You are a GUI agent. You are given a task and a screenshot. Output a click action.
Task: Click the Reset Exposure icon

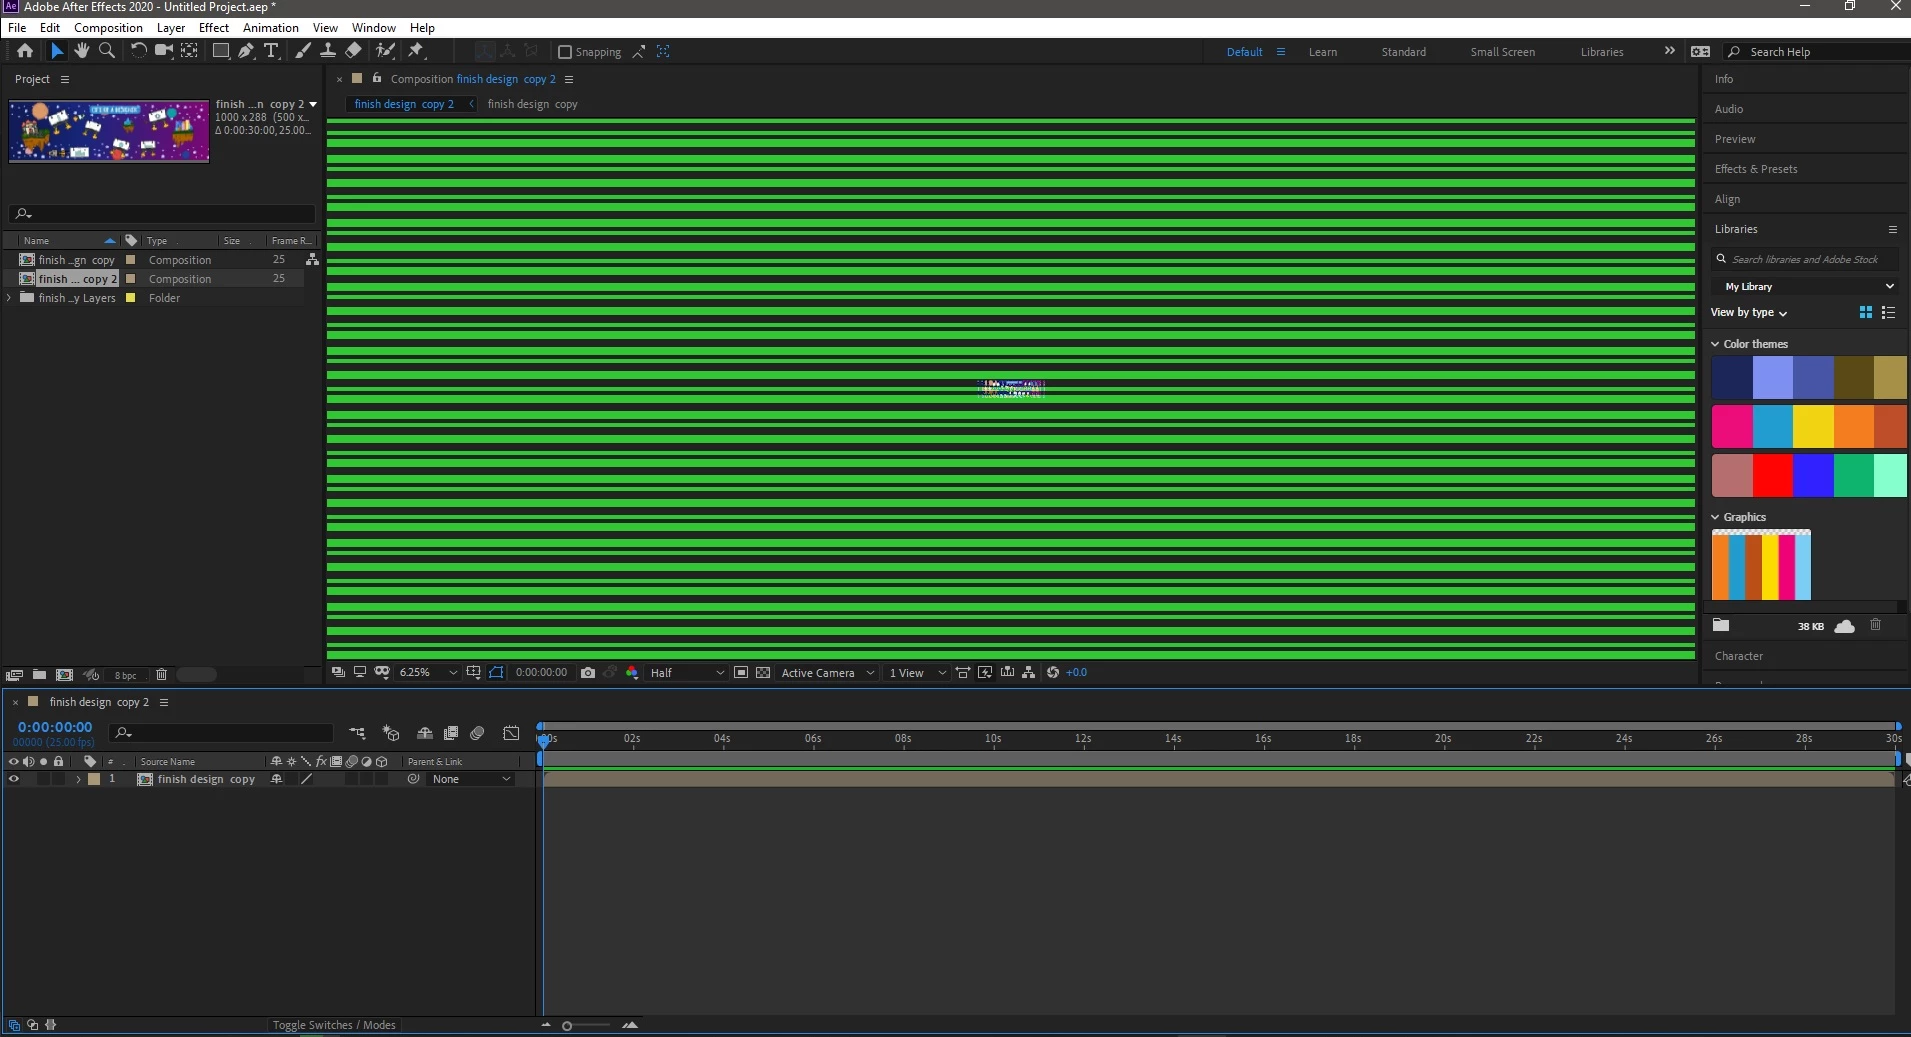click(x=1053, y=672)
